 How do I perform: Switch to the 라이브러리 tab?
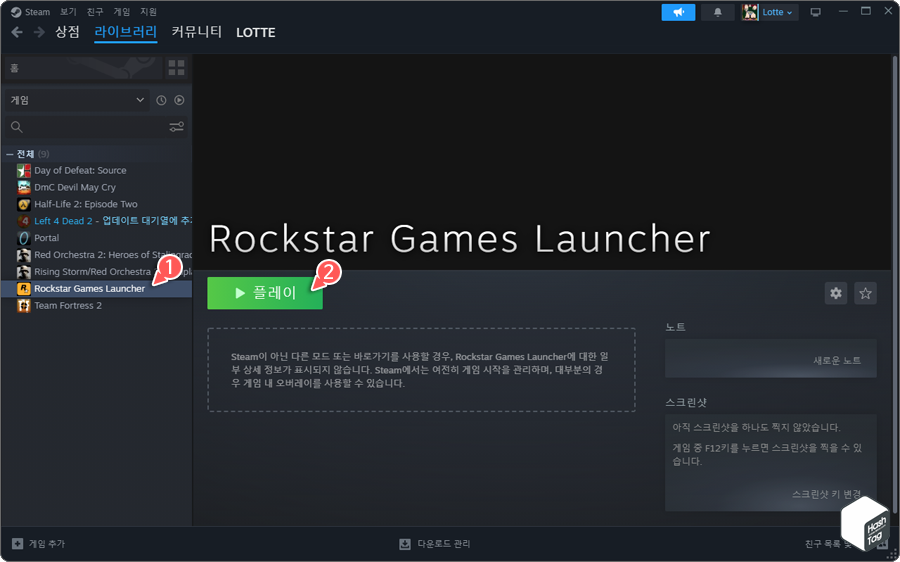coord(126,32)
